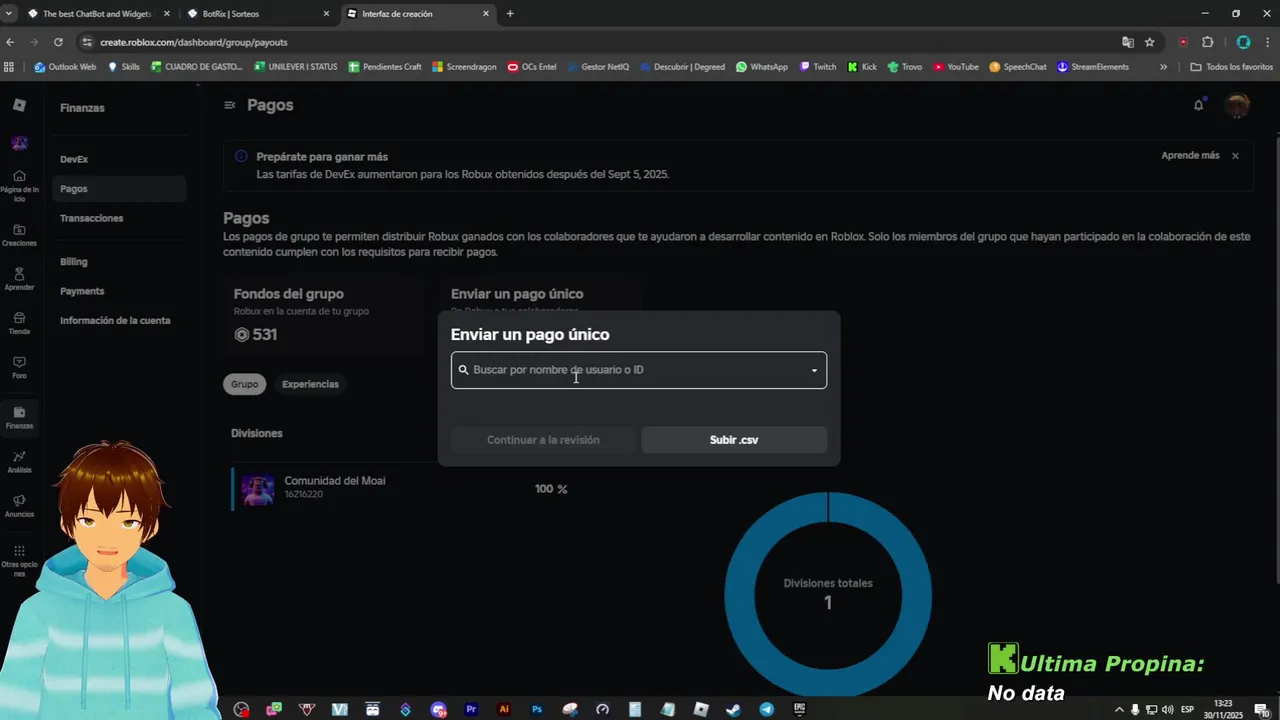Focus the Buscar por nombre de usuario field

coord(639,370)
